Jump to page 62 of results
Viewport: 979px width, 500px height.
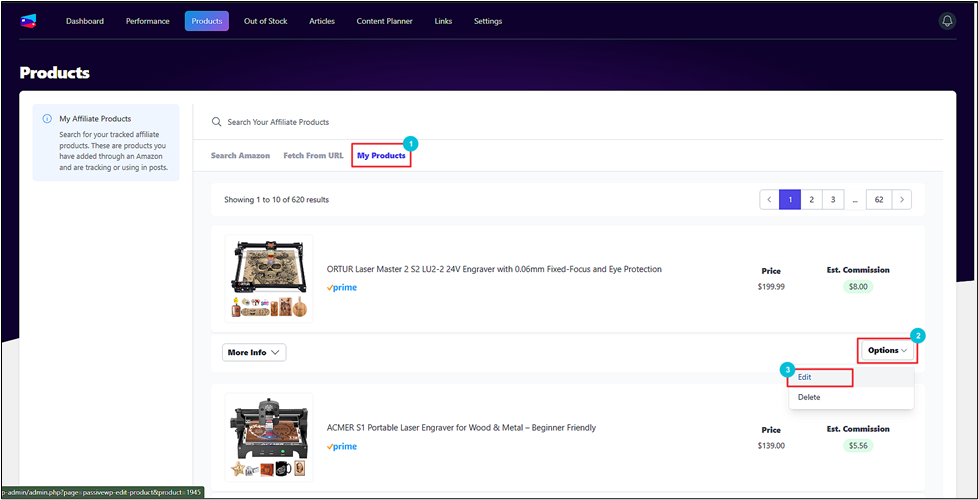[878, 199]
